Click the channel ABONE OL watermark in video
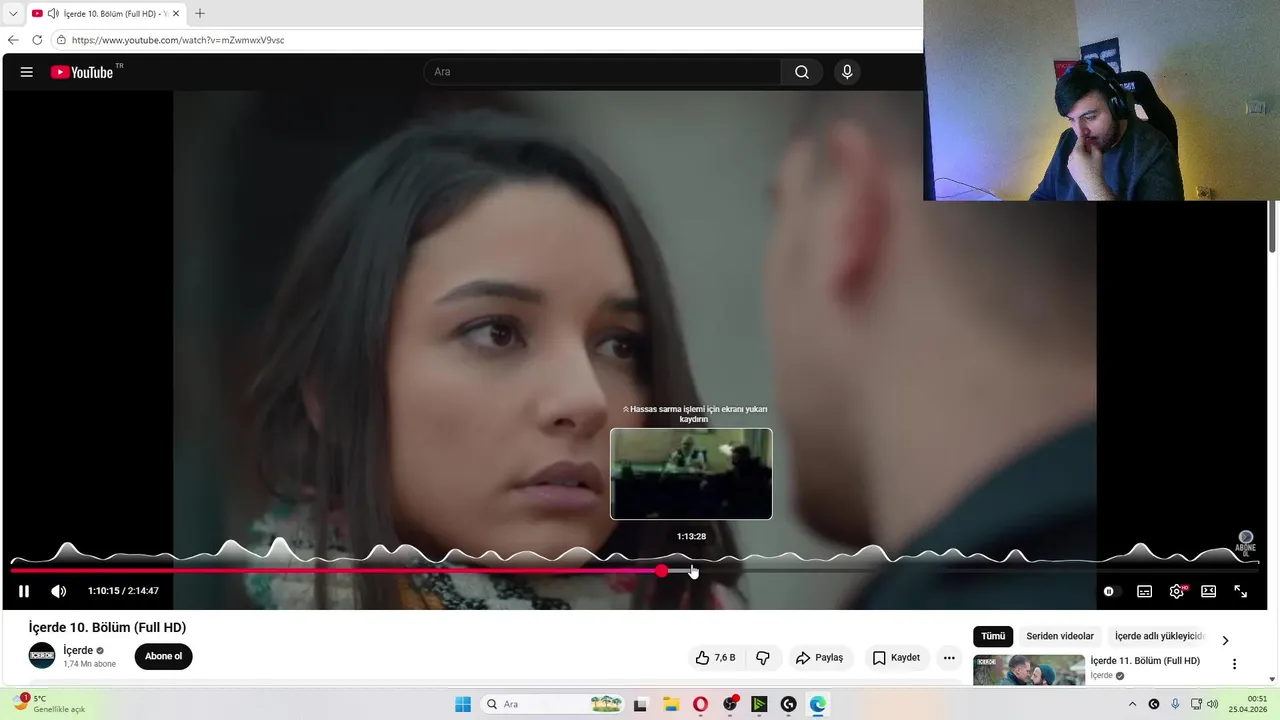This screenshot has width=1280, height=720. (x=1246, y=543)
